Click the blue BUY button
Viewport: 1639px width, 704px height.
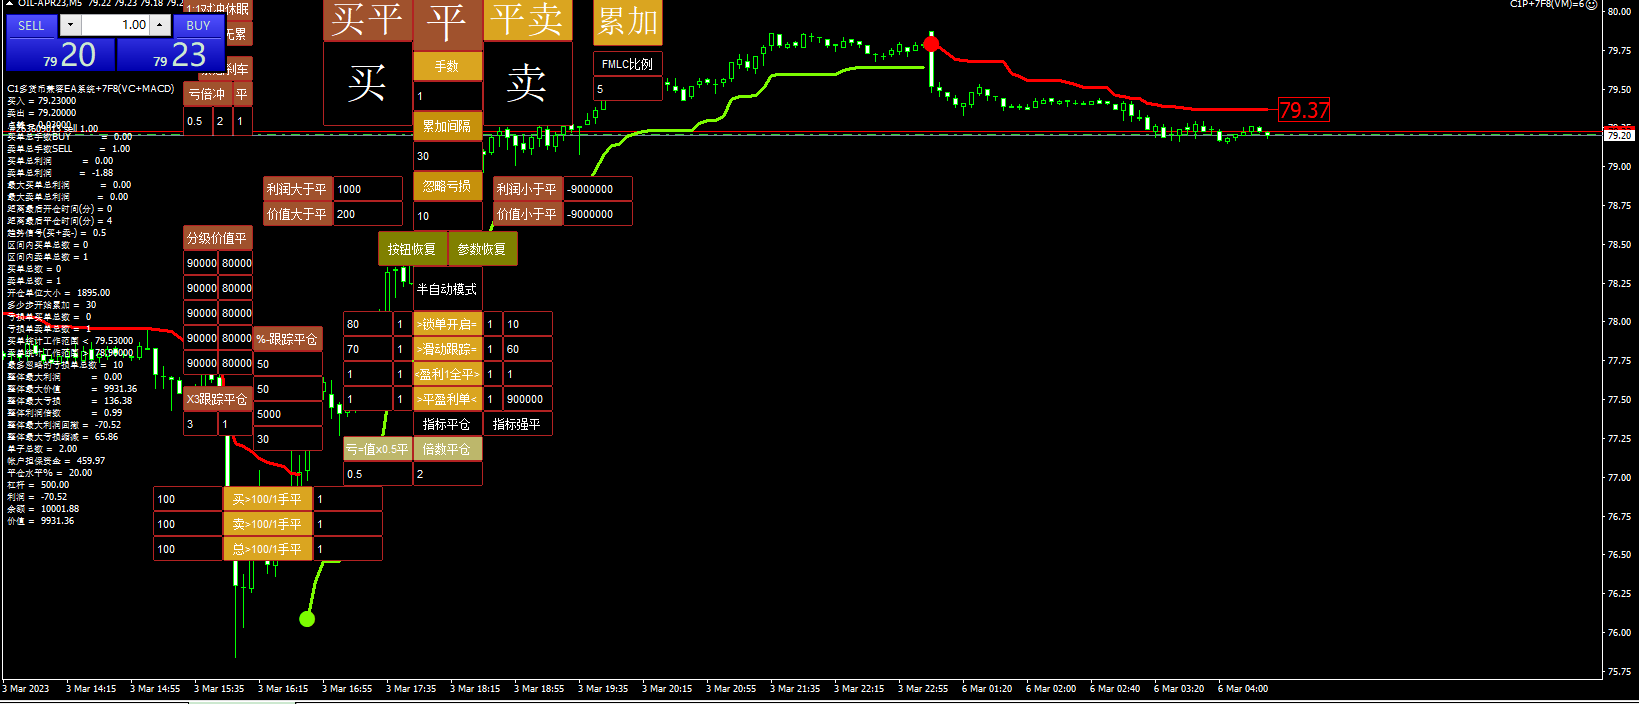(x=198, y=25)
